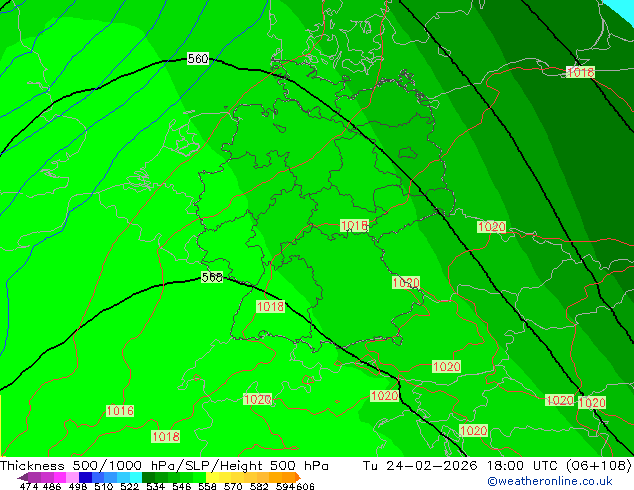Pick the dark purple legend swatch above 474
634x490 pixels.
[34, 477]
